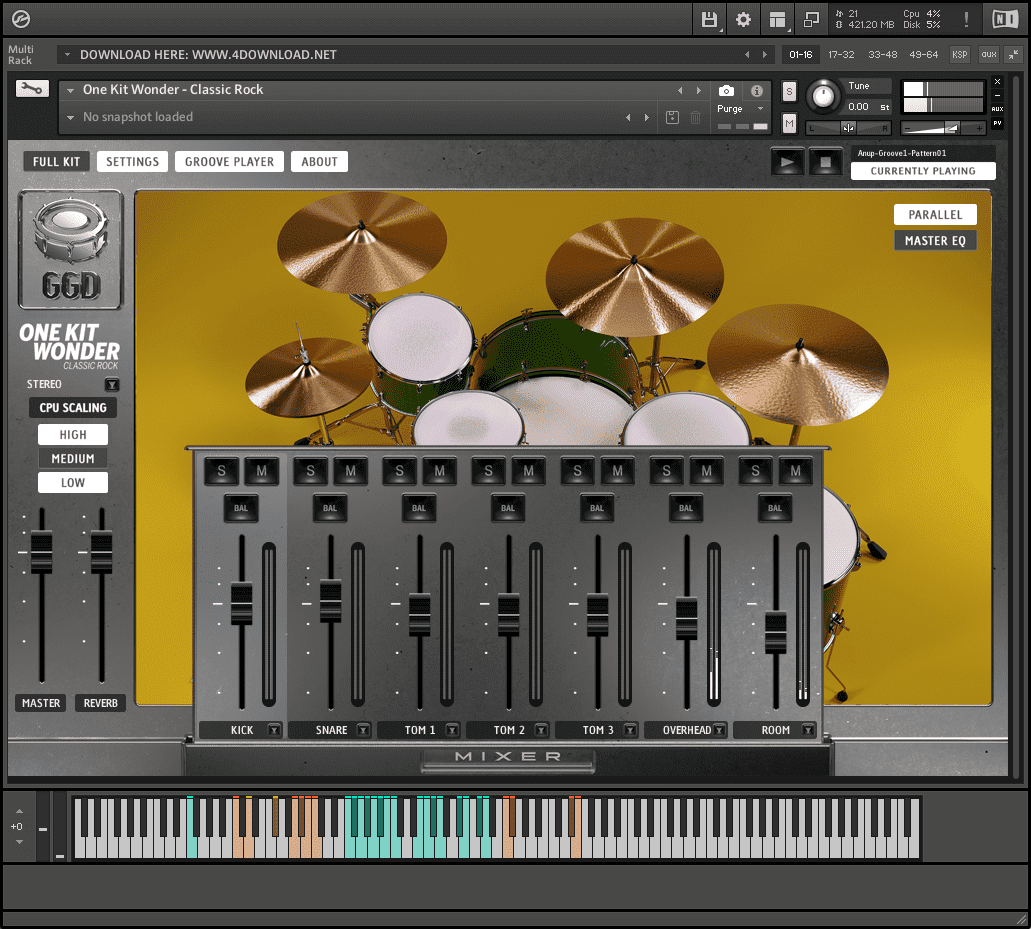
Task: Click the Kontakt logo icon
Action: (21, 20)
